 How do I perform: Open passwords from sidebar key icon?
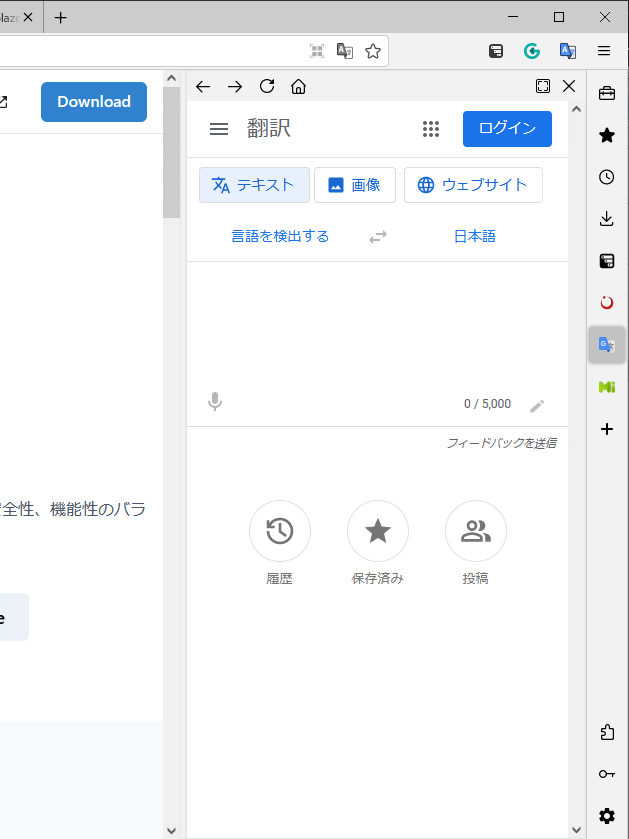(607, 774)
